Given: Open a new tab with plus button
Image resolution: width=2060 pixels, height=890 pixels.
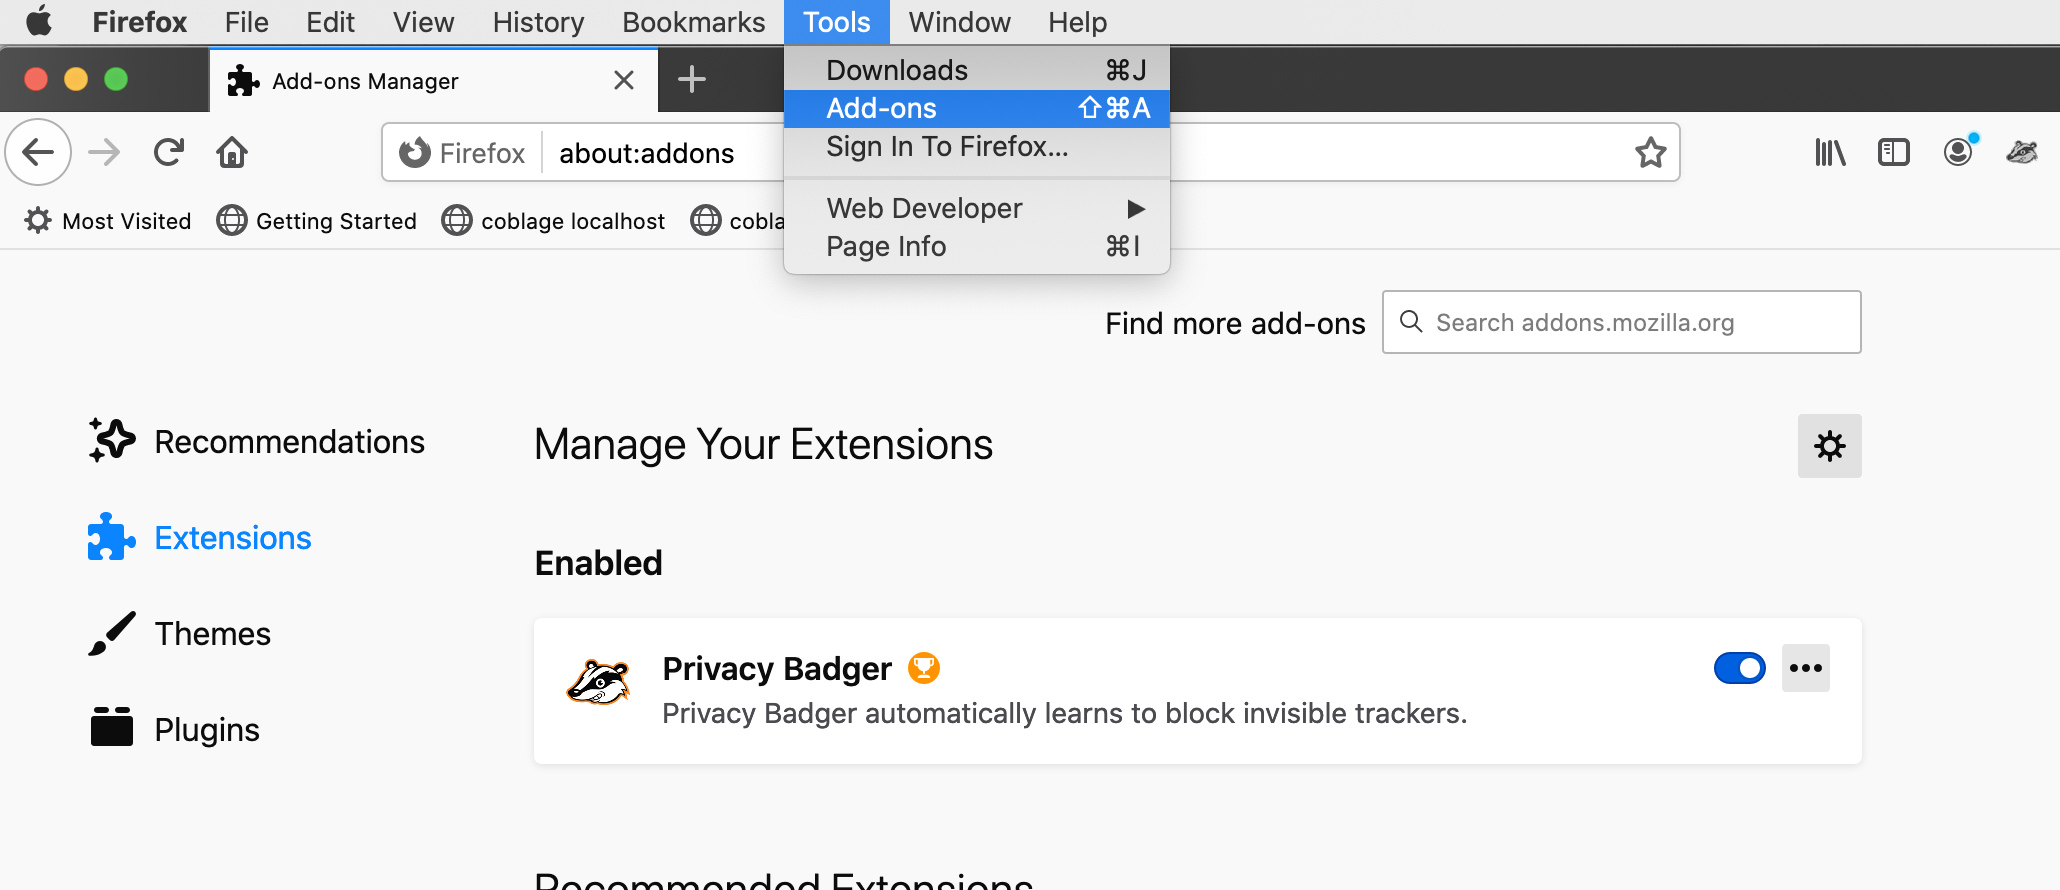Looking at the screenshot, I should point(692,80).
